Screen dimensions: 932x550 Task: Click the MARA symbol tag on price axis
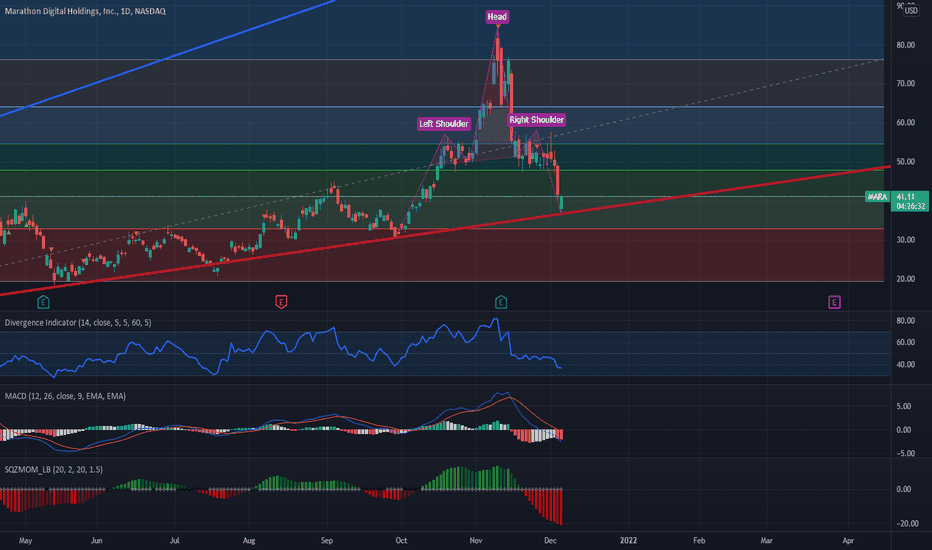pyautogui.click(x=877, y=197)
